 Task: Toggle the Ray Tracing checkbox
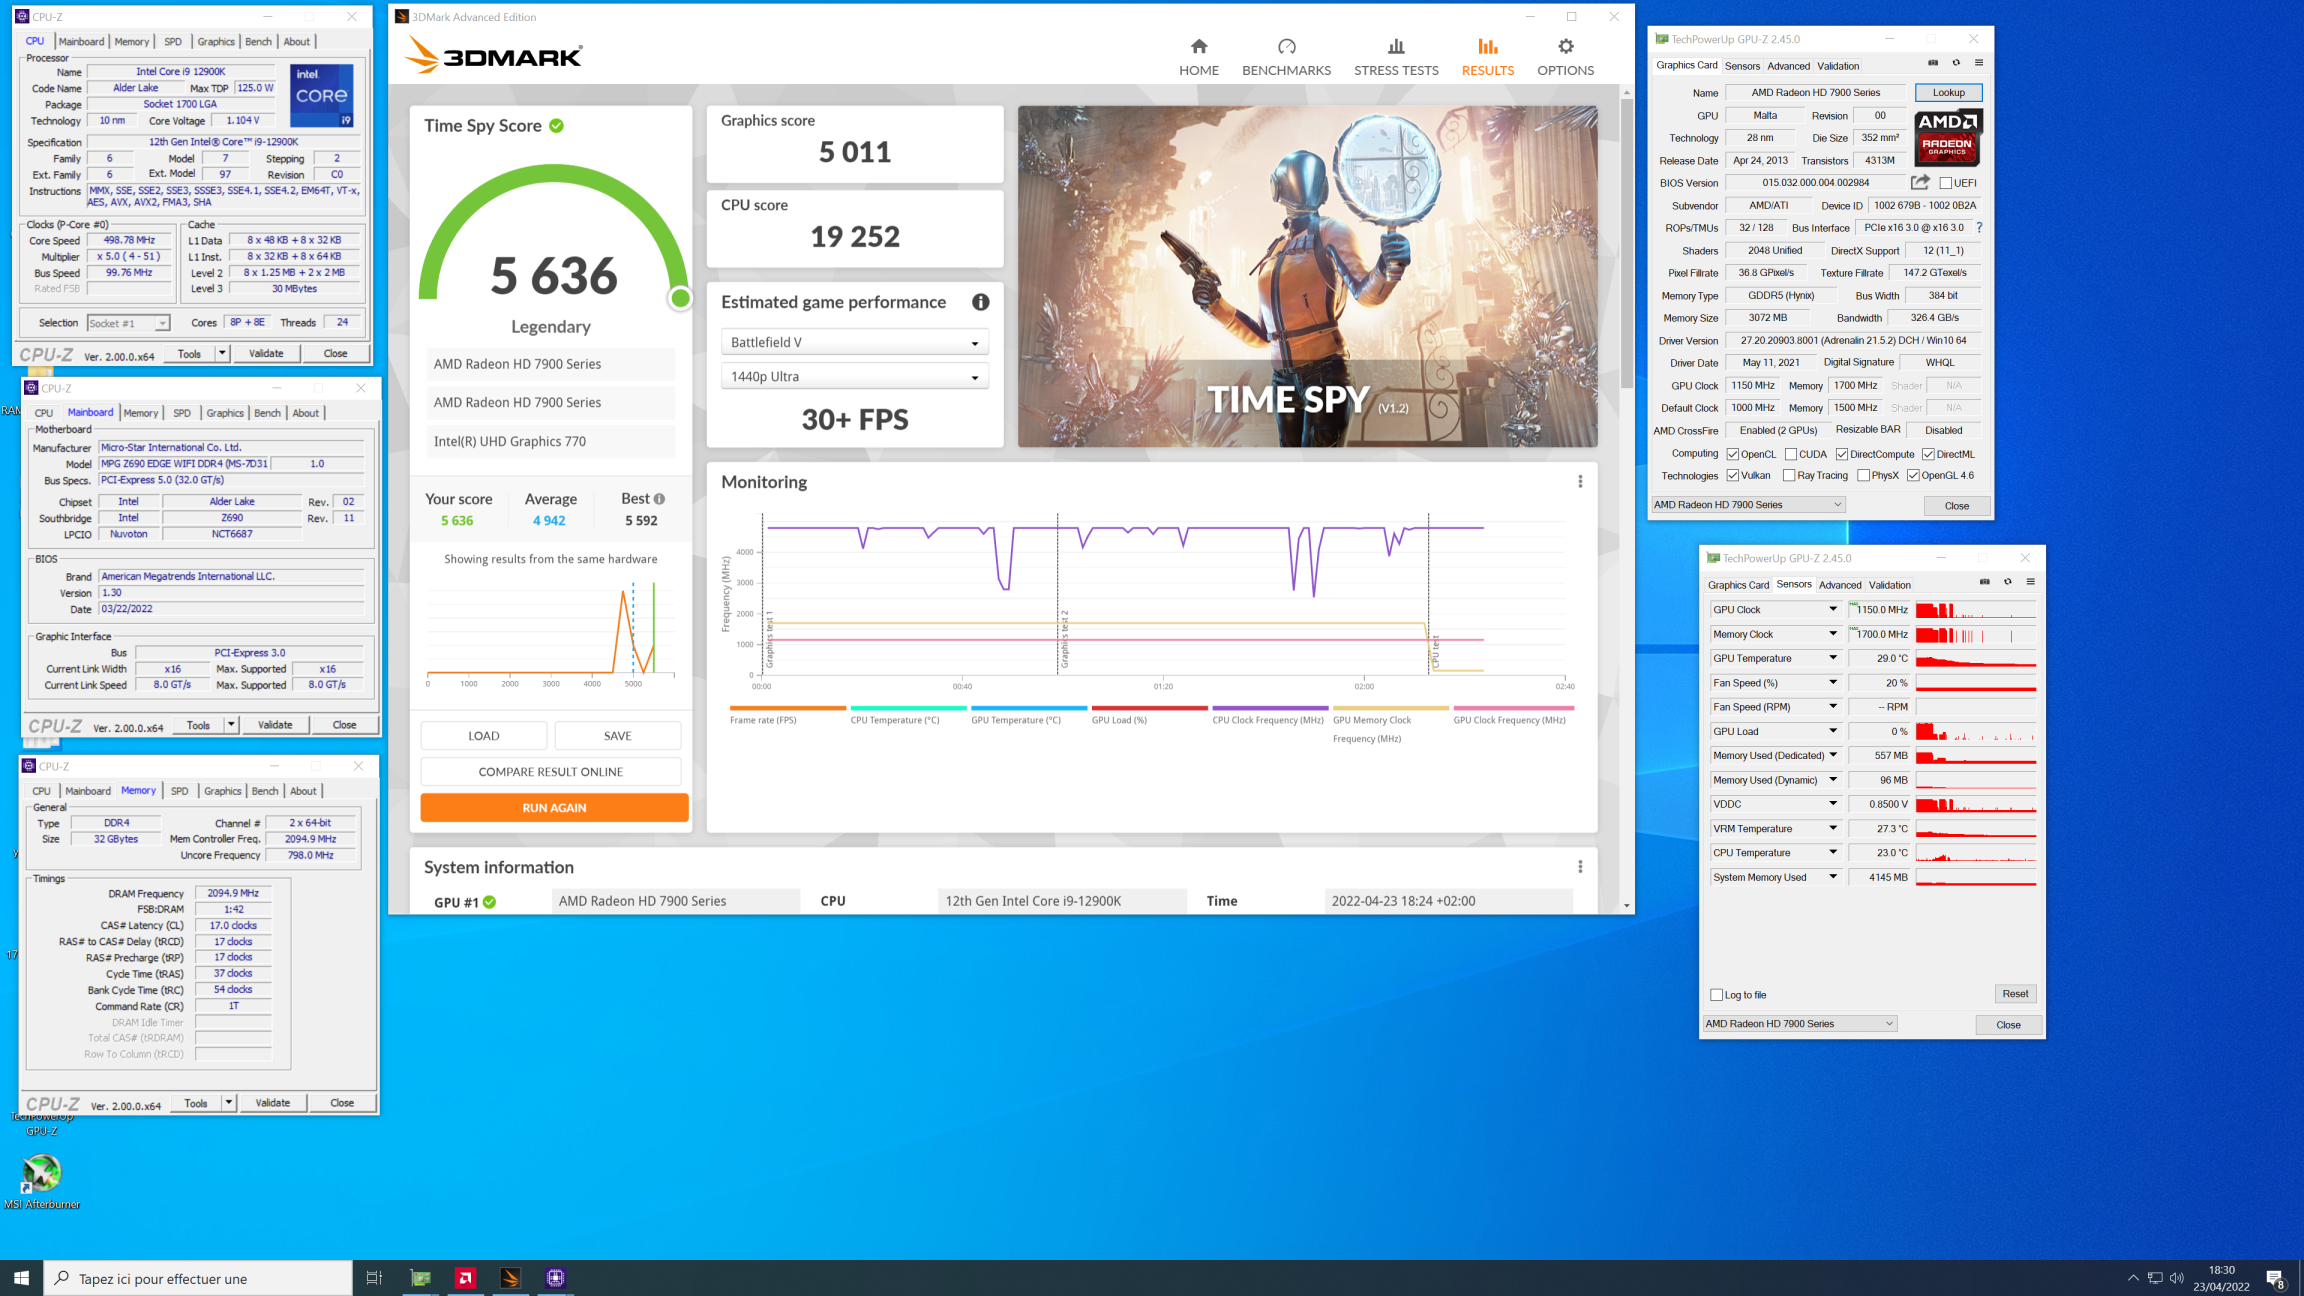coord(1788,476)
